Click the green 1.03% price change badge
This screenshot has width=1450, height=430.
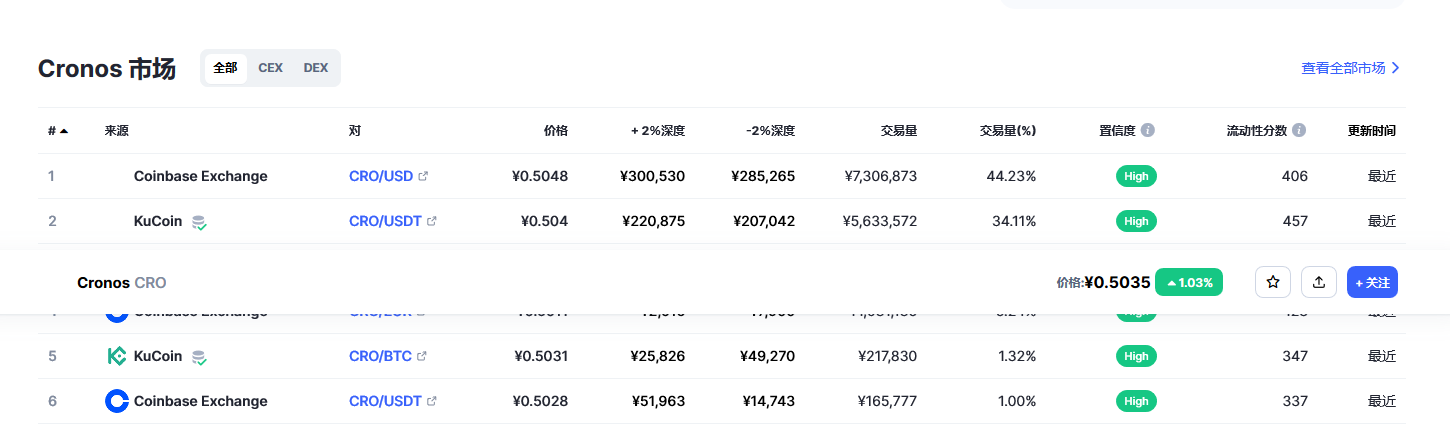pos(1189,282)
